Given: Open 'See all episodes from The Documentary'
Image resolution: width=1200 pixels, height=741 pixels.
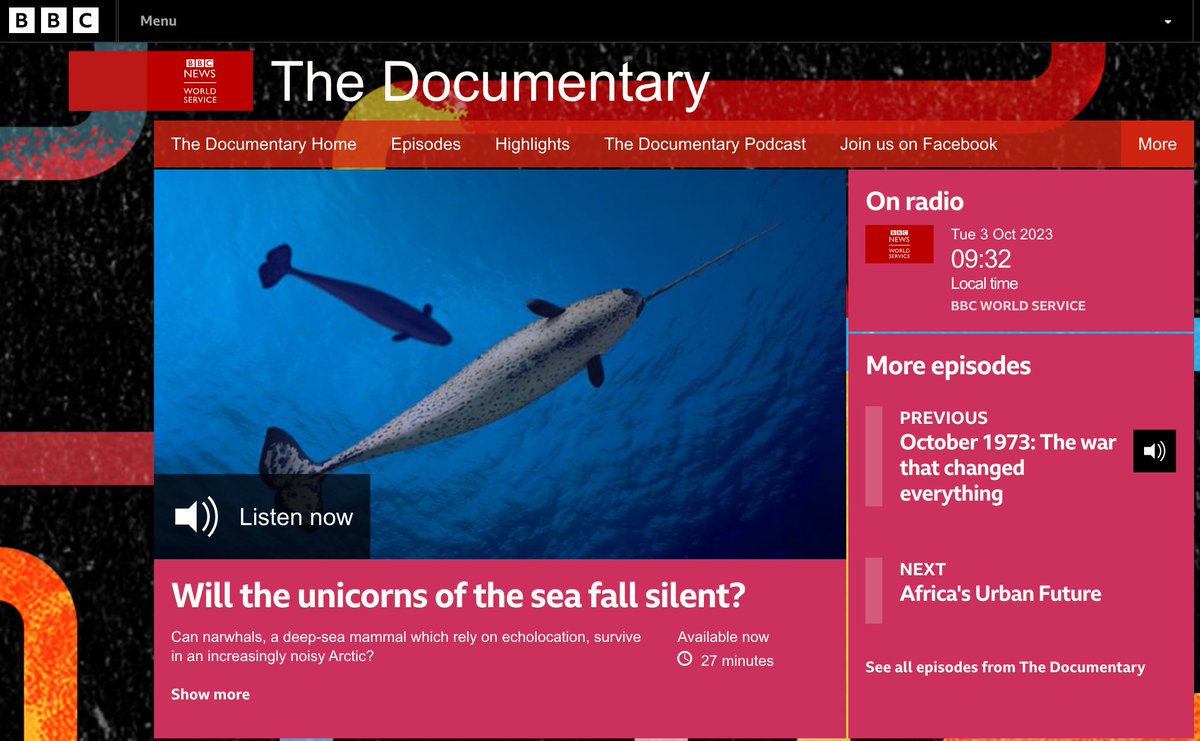Looking at the screenshot, I should pyautogui.click(x=1005, y=667).
